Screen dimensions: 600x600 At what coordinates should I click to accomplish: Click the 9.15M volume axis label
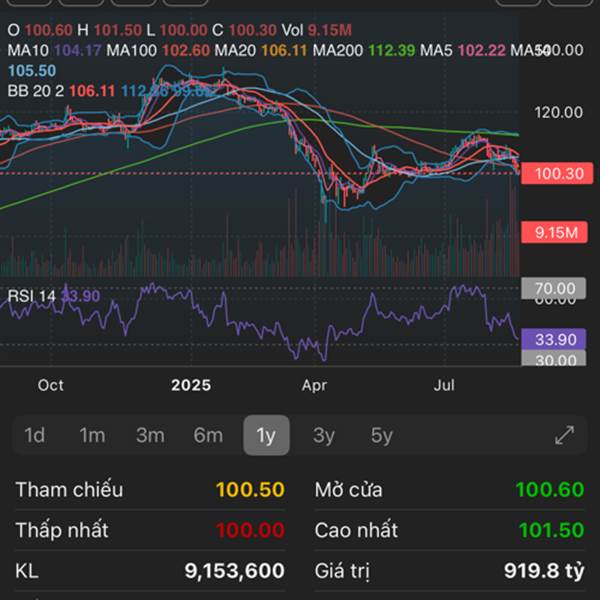[554, 232]
